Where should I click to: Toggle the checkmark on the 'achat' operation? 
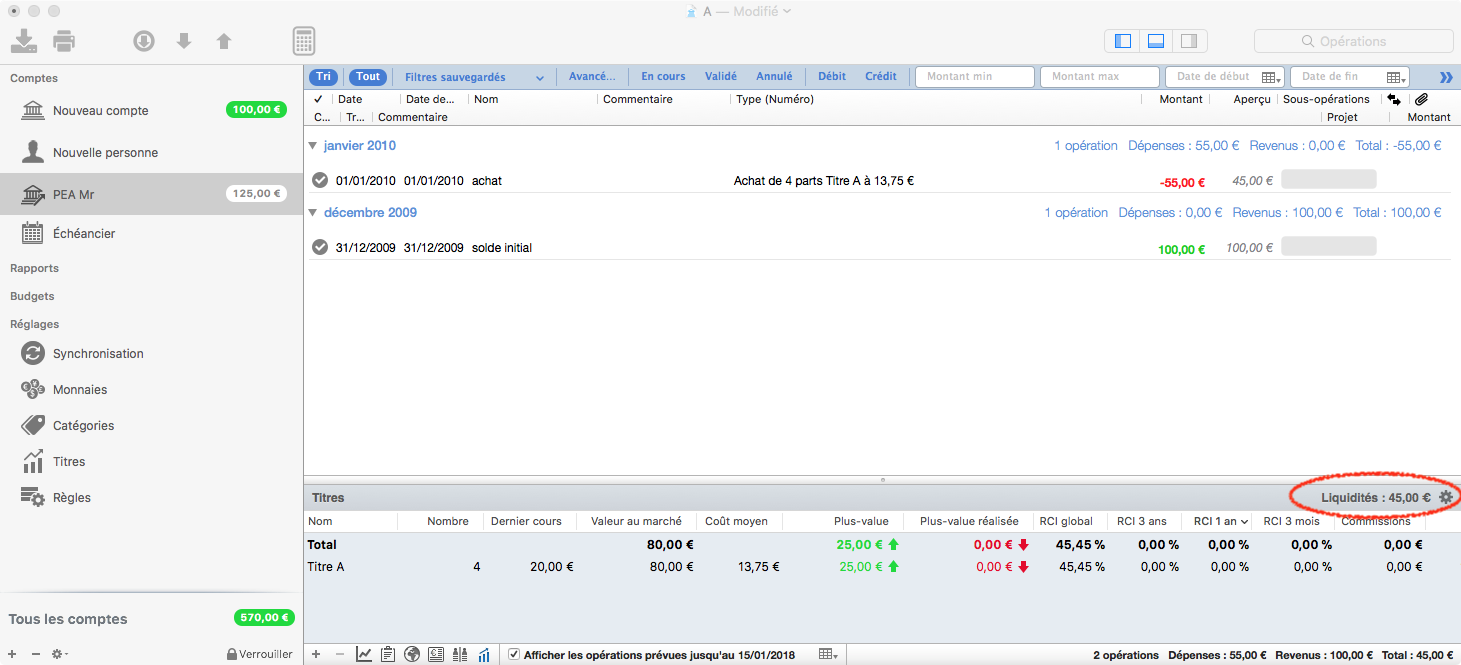[x=320, y=181]
